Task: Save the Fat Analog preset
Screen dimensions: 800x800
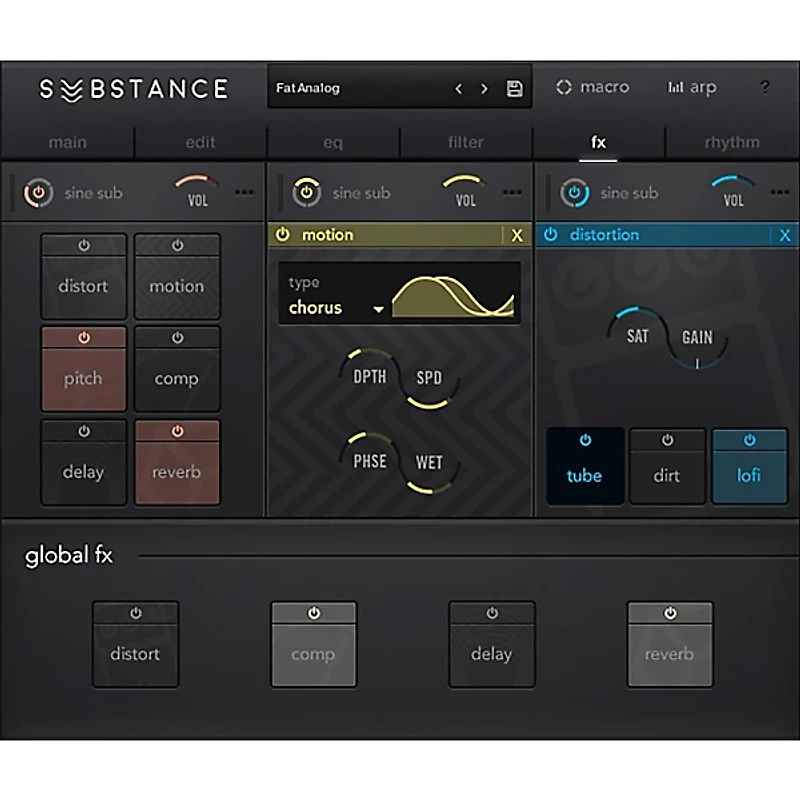Action: (x=514, y=89)
